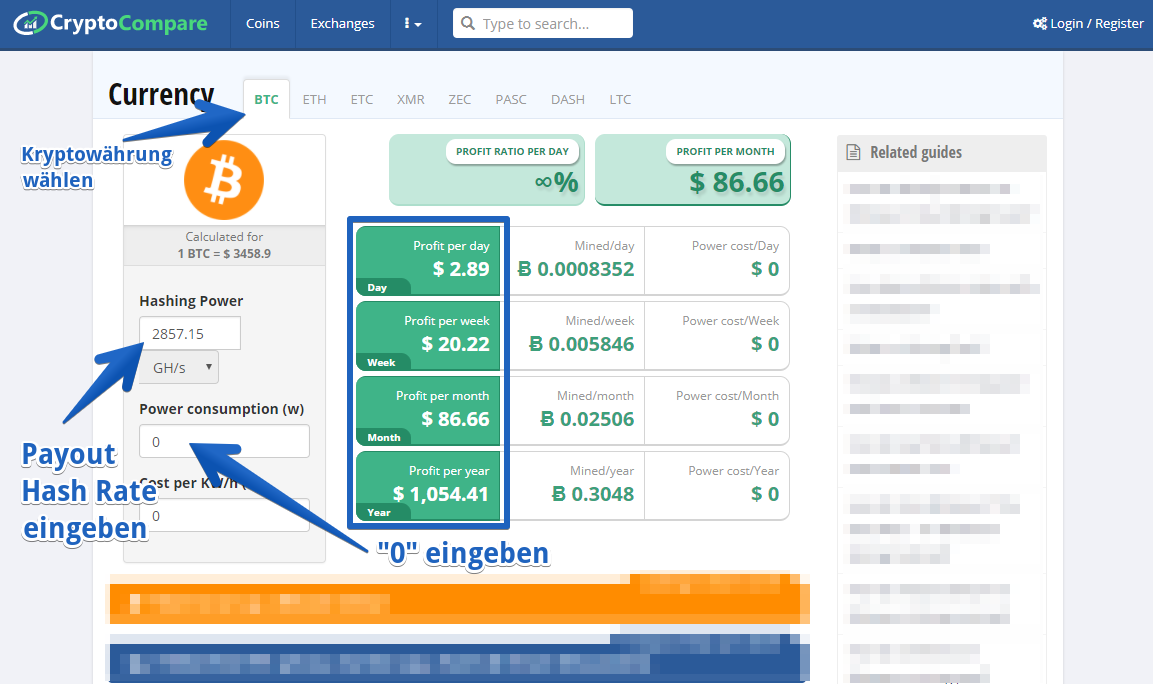Switch to the ZEC tab
Image resolution: width=1153 pixels, height=684 pixels.
[x=460, y=99]
